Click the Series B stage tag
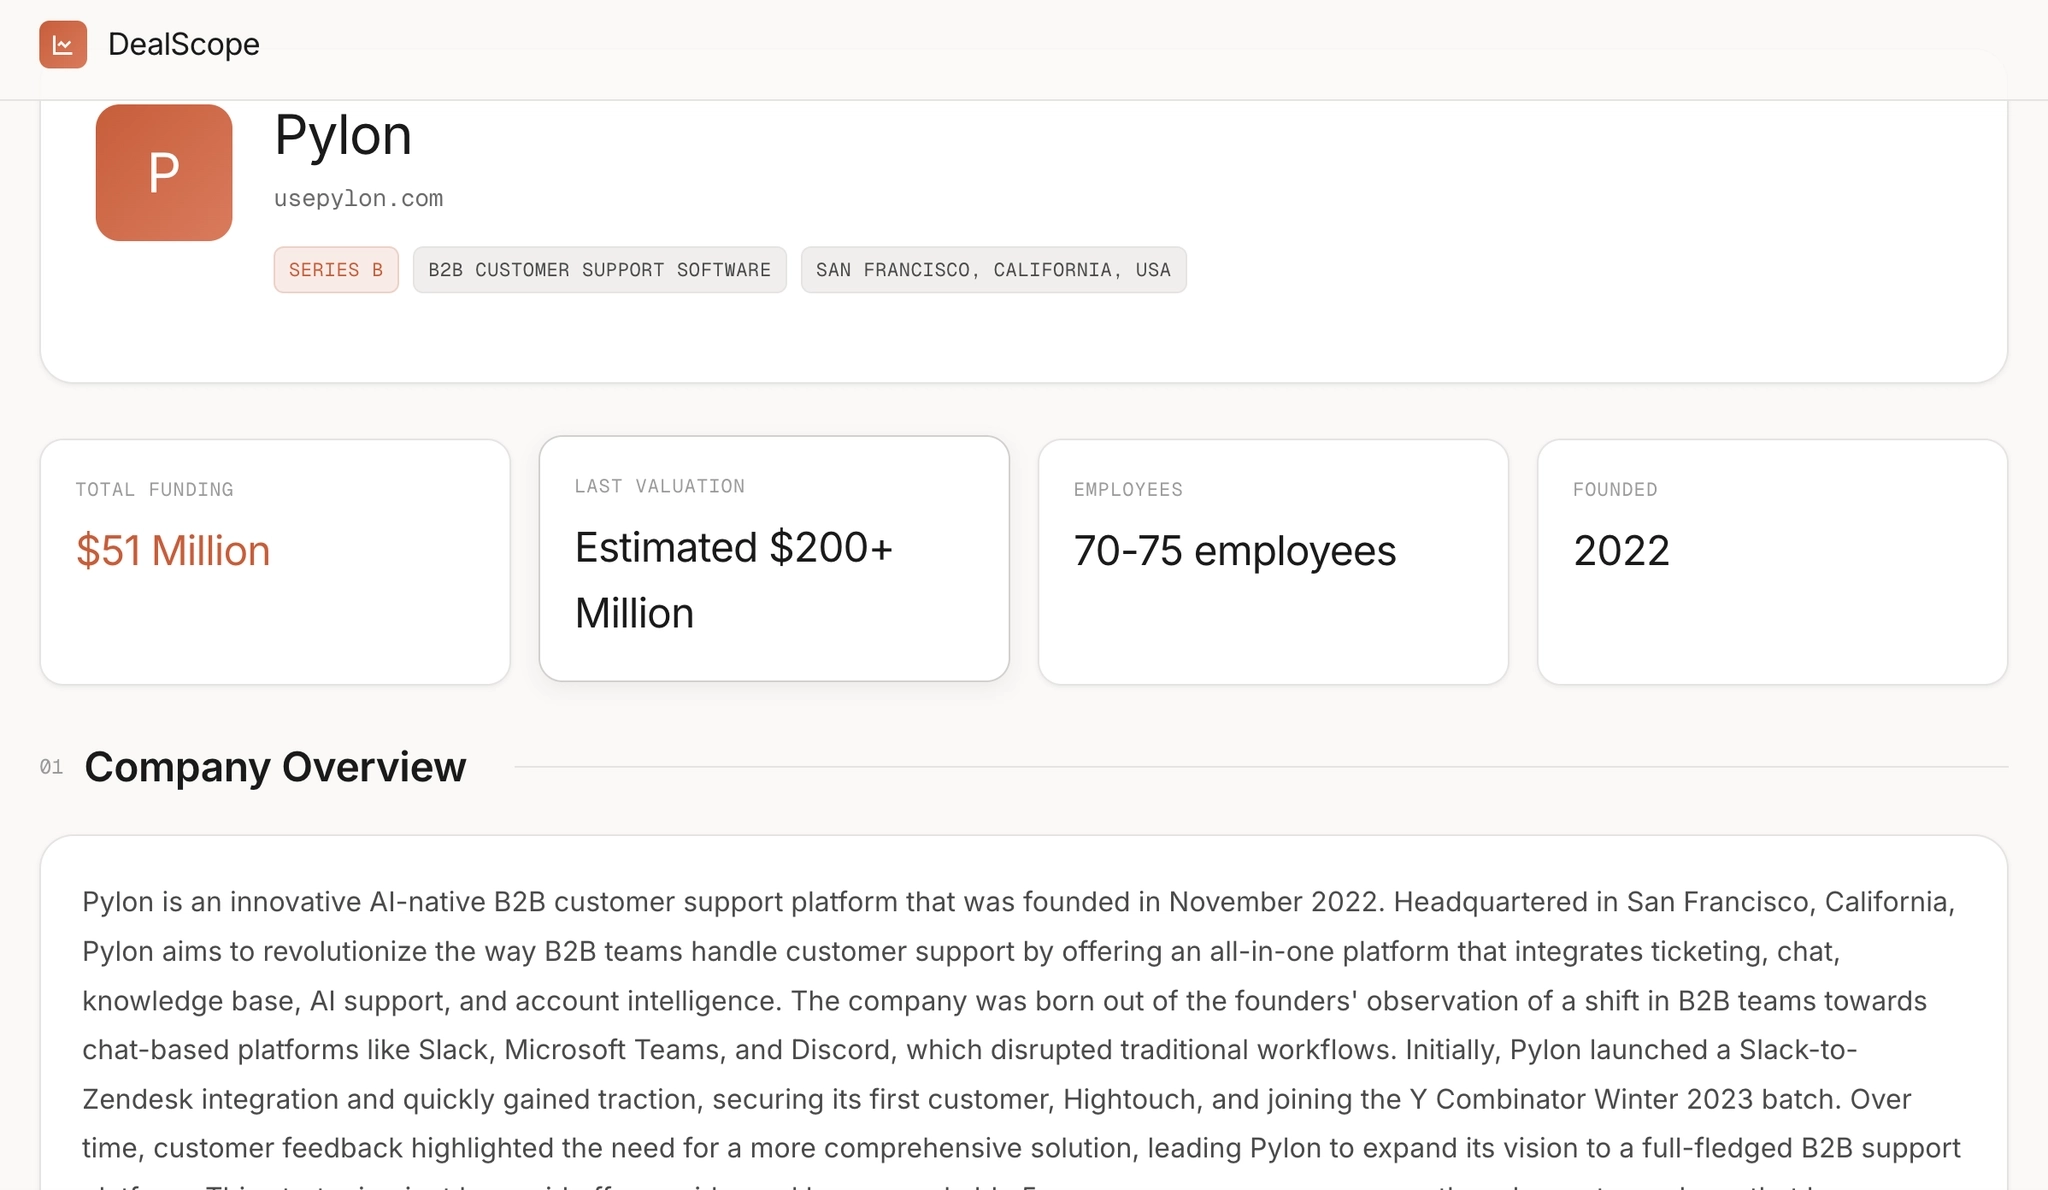 336,270
